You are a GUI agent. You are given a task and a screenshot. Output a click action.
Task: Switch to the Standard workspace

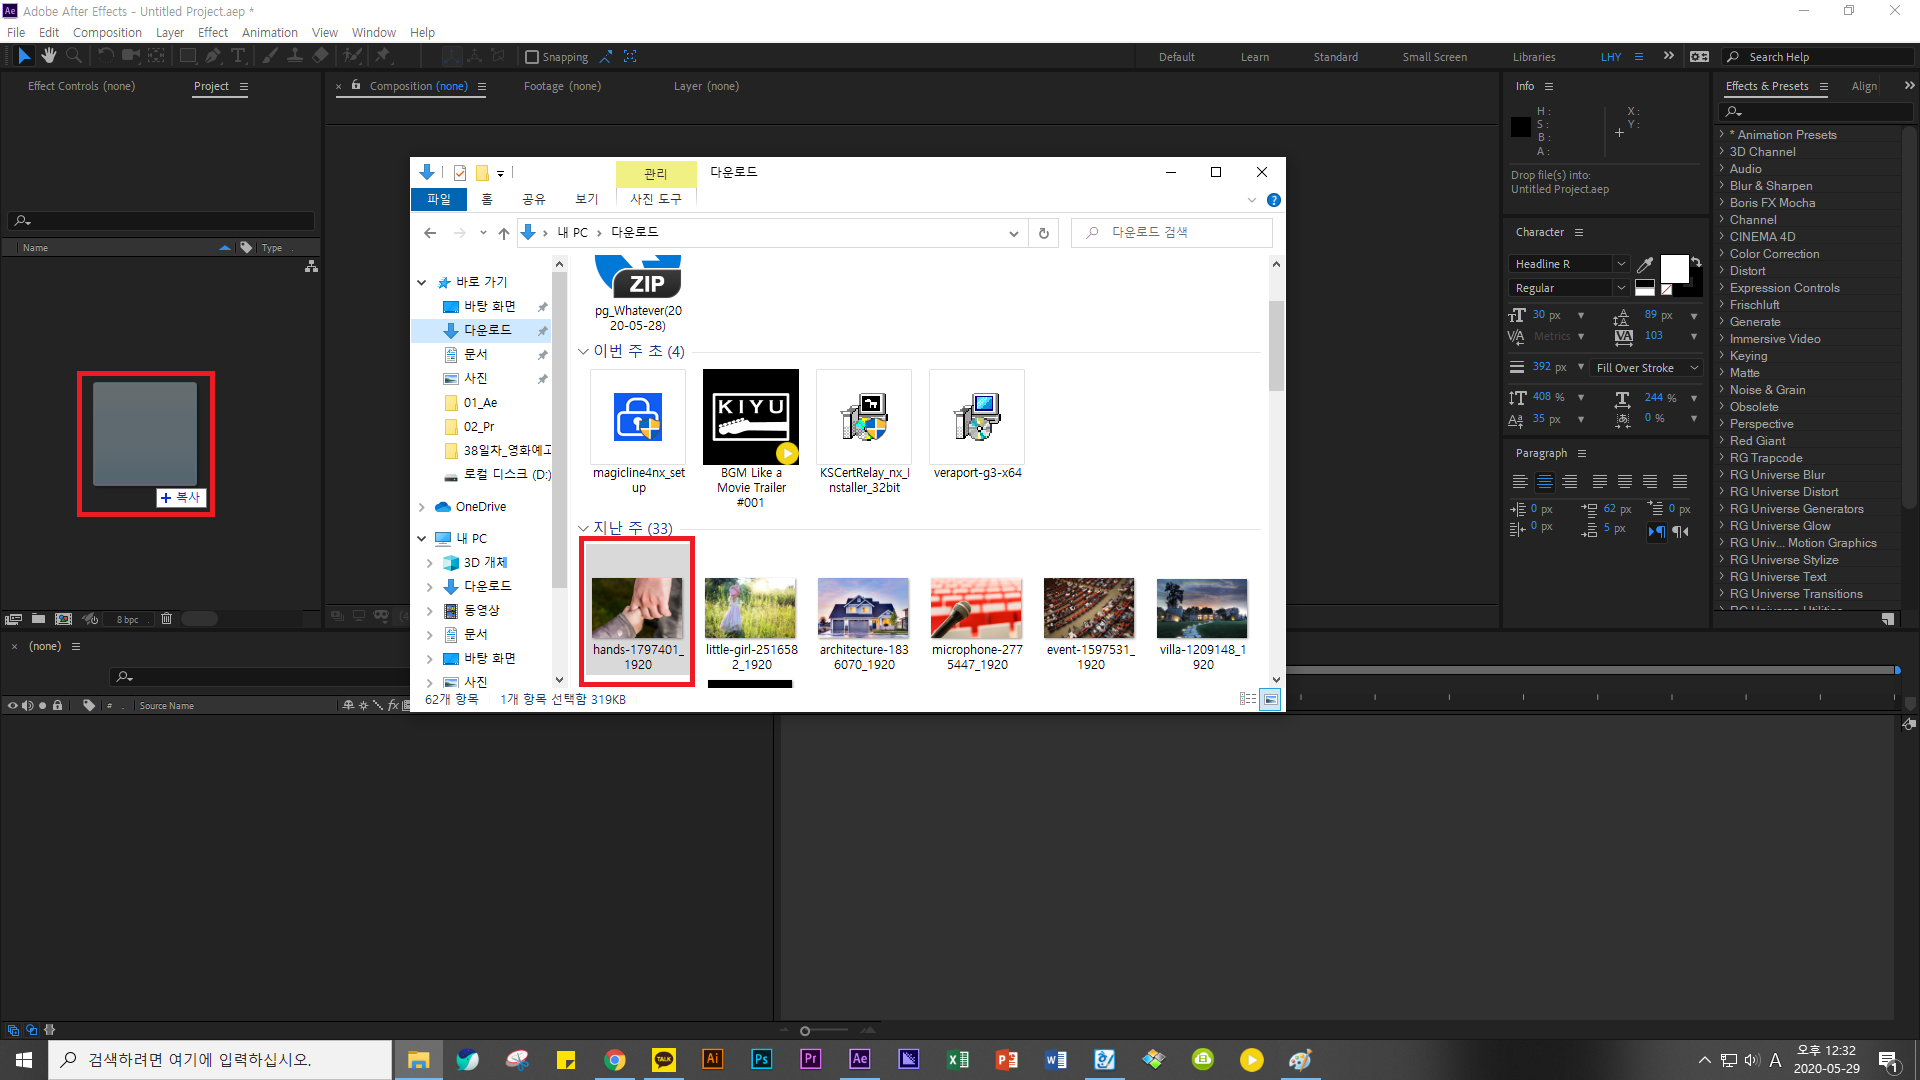(x=1335, y=57)
